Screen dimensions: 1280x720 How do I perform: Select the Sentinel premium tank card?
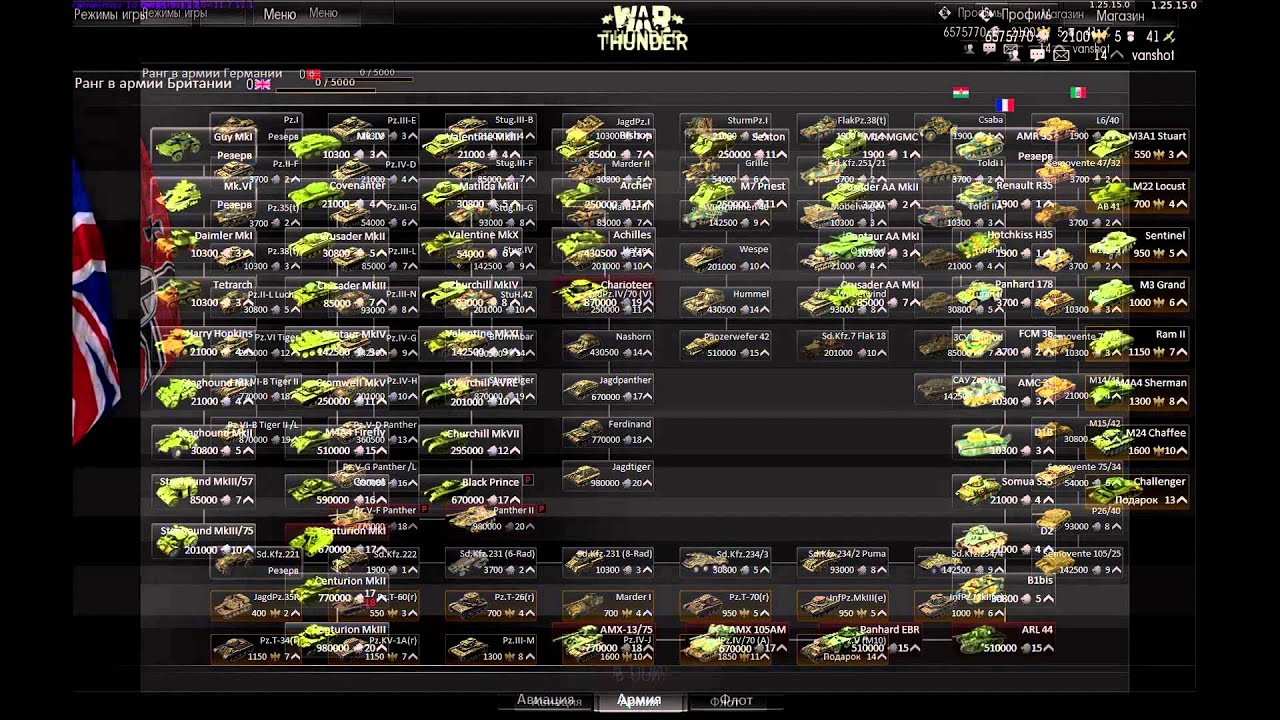1137,245
